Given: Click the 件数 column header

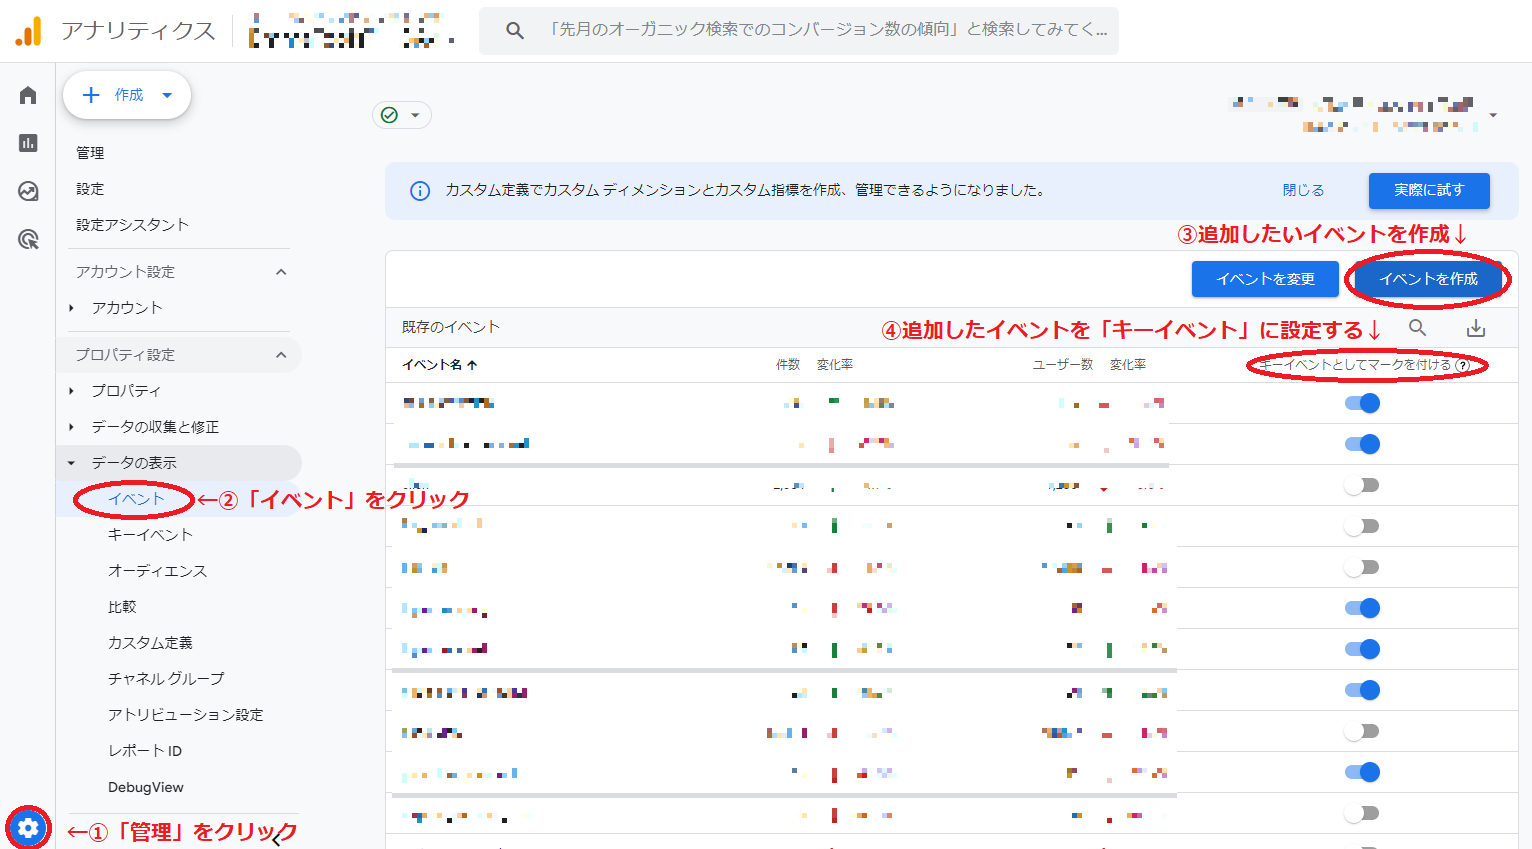Looking at the screenshot, I should (x=788, y=365).
